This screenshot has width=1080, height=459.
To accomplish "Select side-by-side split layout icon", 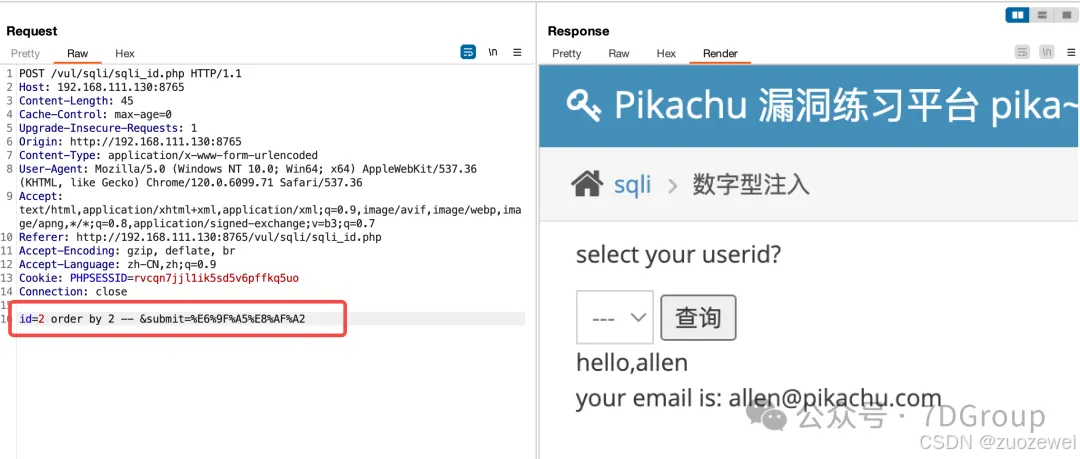I will 1018,14.
